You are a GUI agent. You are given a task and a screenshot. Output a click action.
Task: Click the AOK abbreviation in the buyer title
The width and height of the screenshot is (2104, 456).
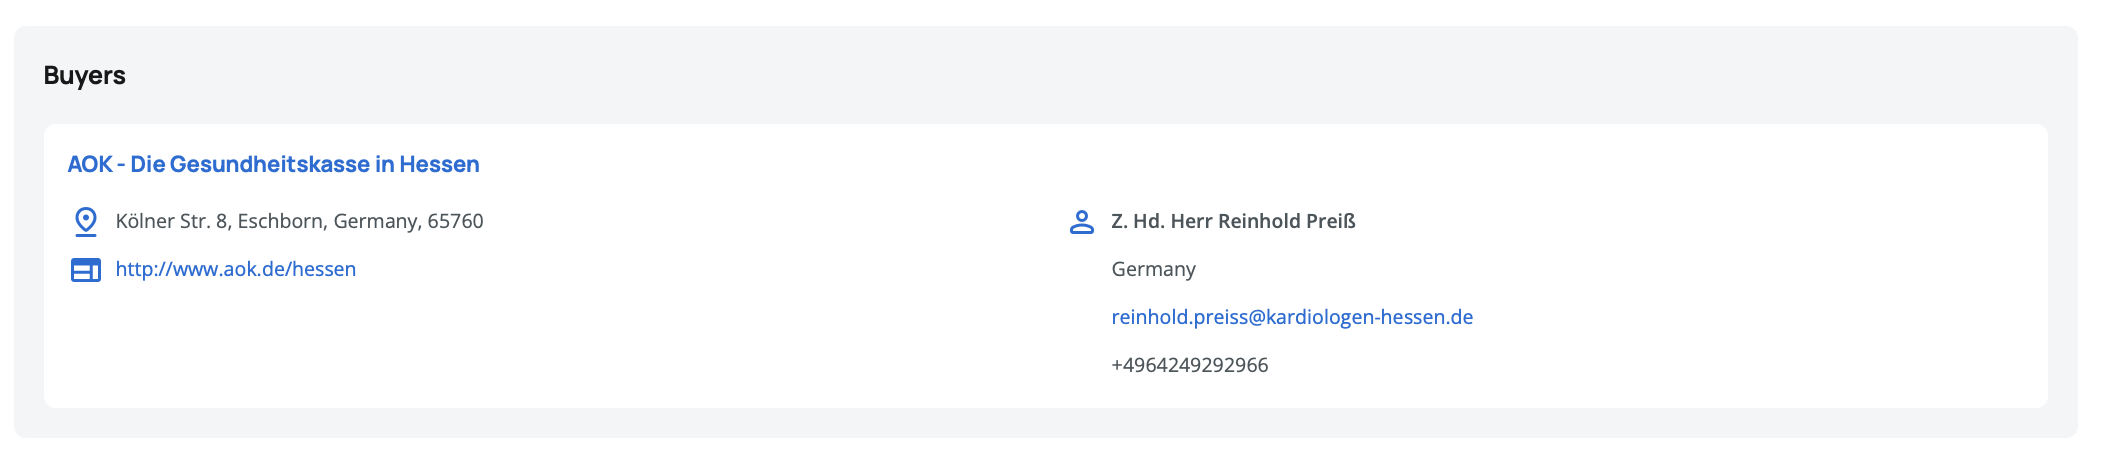tap(90, 164)
